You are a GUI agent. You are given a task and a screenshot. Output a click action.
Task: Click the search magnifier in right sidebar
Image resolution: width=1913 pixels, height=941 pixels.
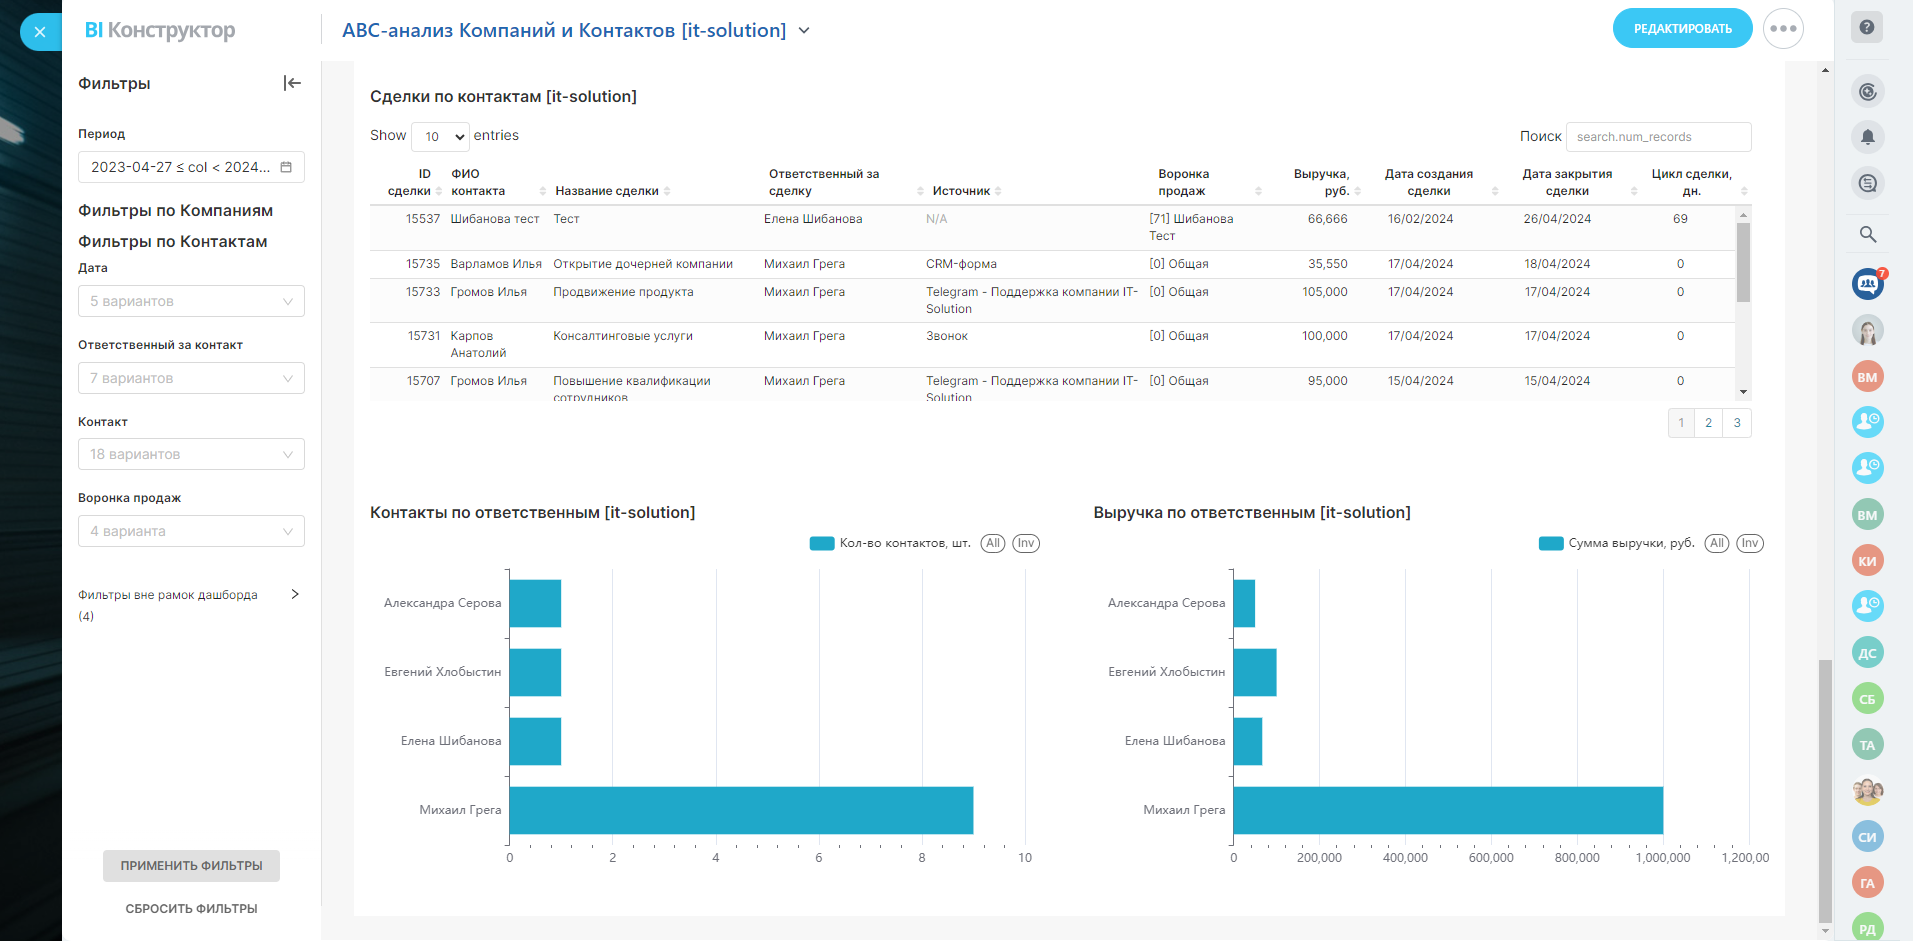[1867, 234]
